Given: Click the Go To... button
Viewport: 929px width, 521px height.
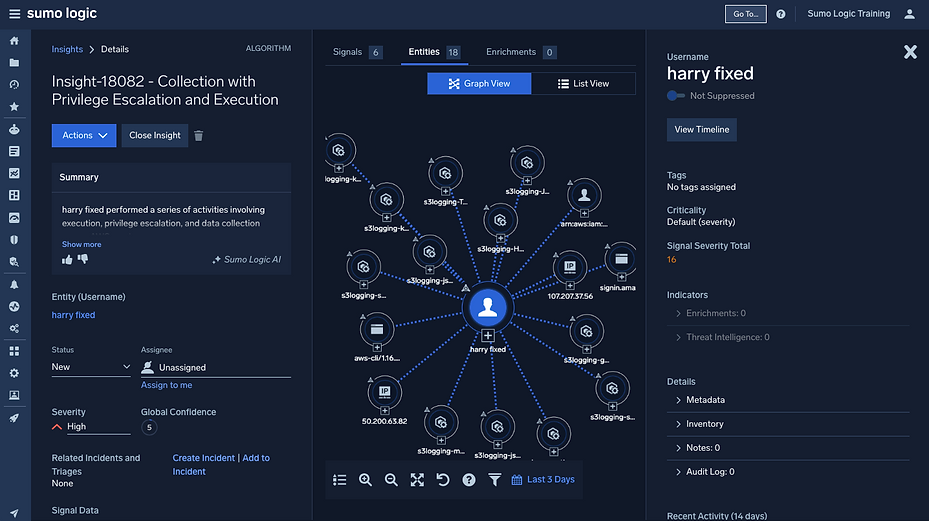Looking at the screenshot, I should 745,14.
